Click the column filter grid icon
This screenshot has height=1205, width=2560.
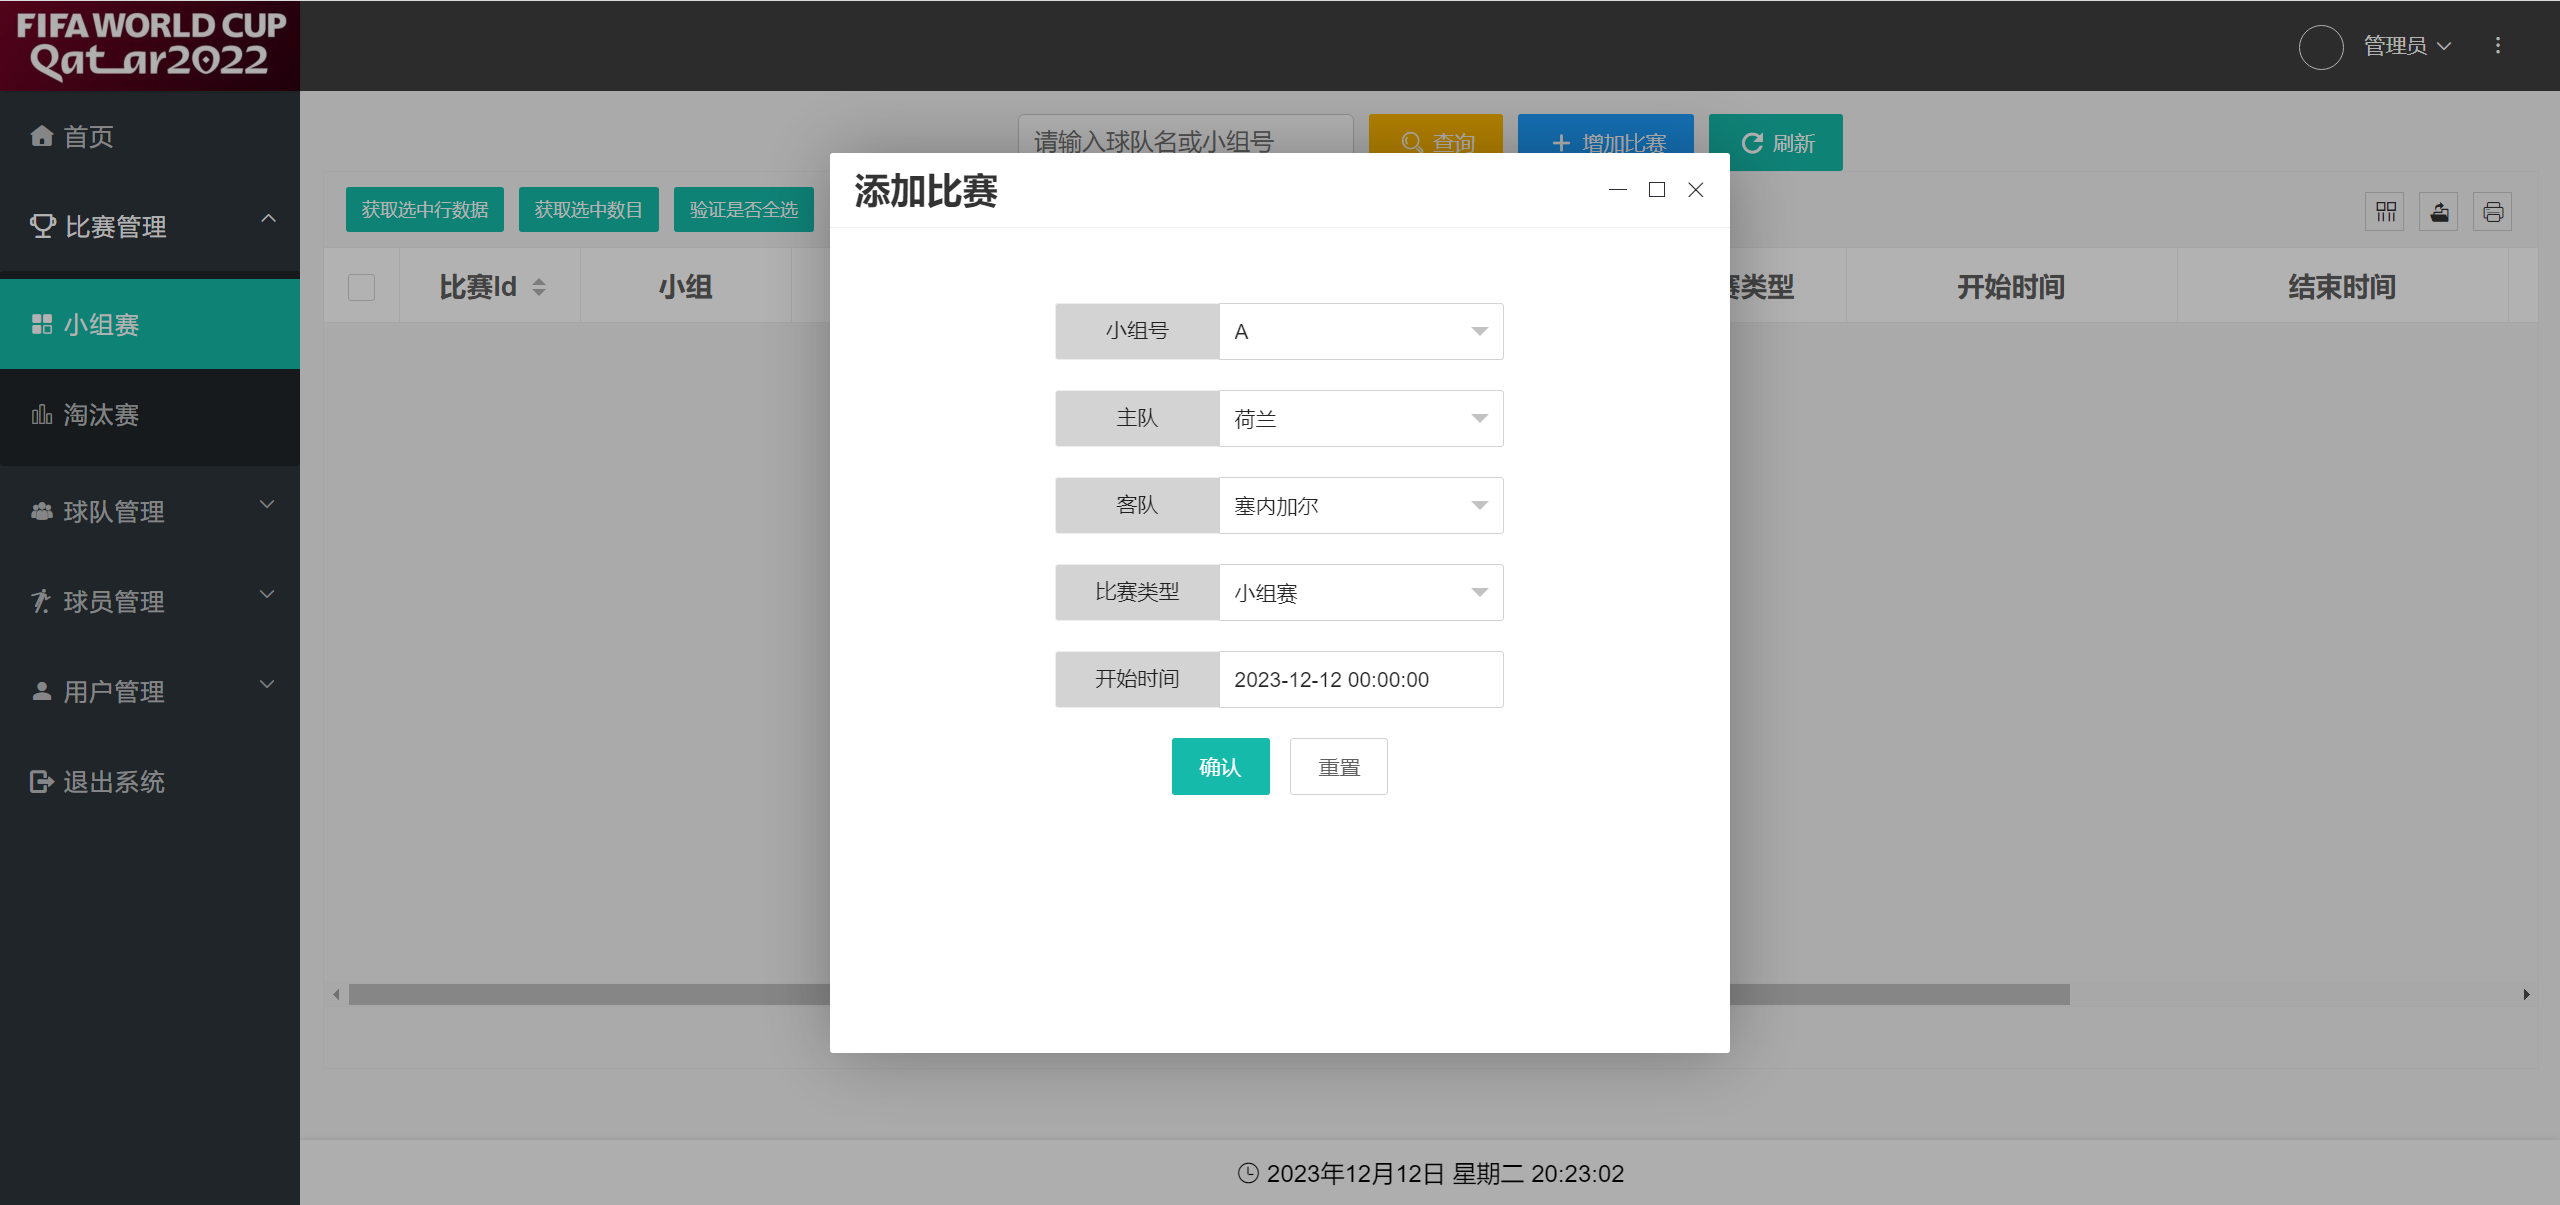click(x=2386, y=212)
